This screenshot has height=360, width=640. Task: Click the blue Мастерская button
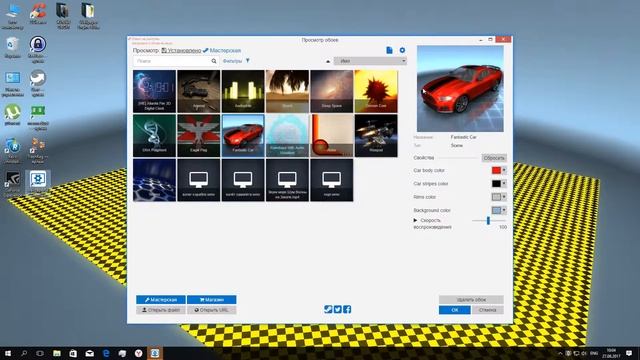coord(161,300)
